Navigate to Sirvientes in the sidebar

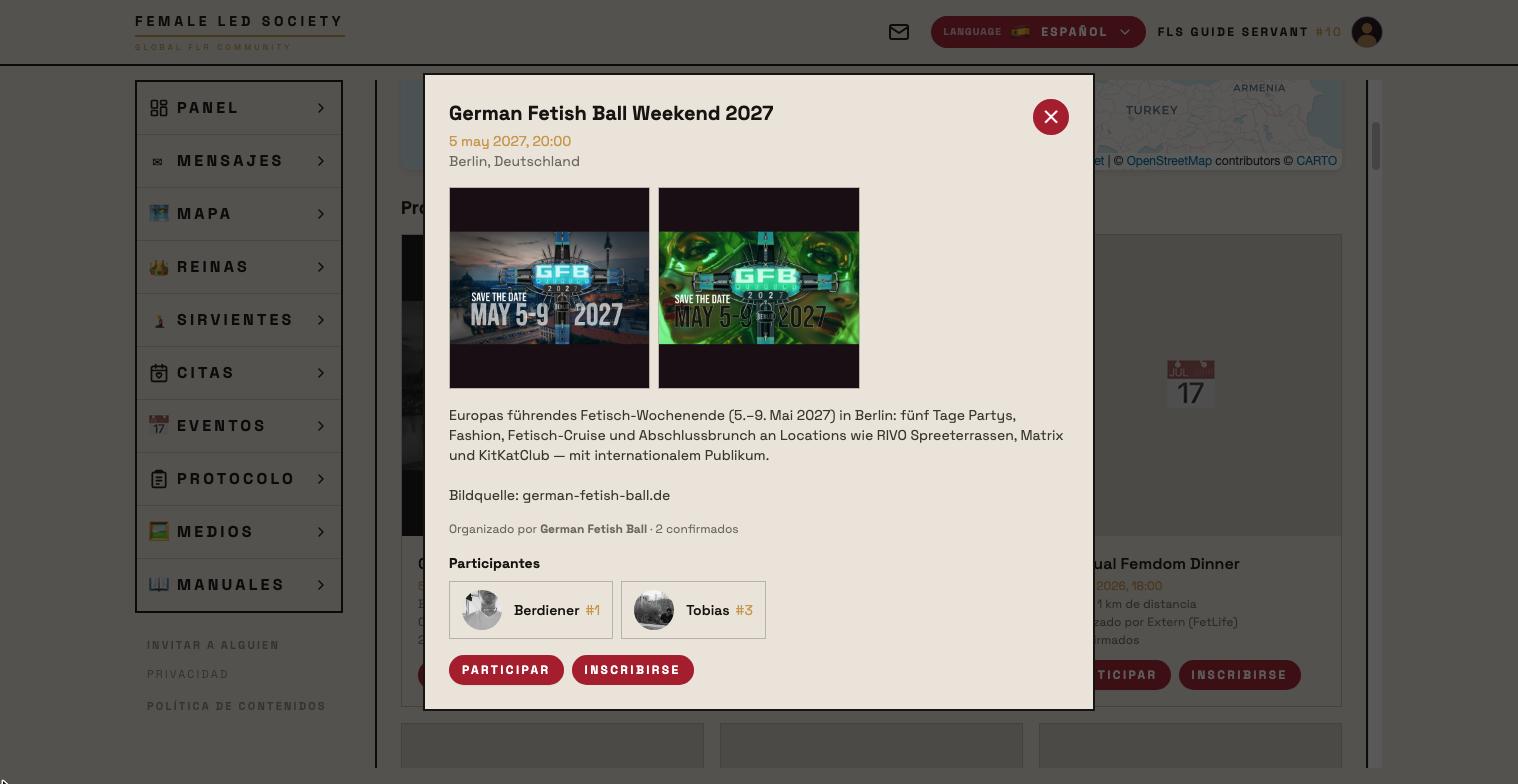pyautogui.click(x=239, y=320)
